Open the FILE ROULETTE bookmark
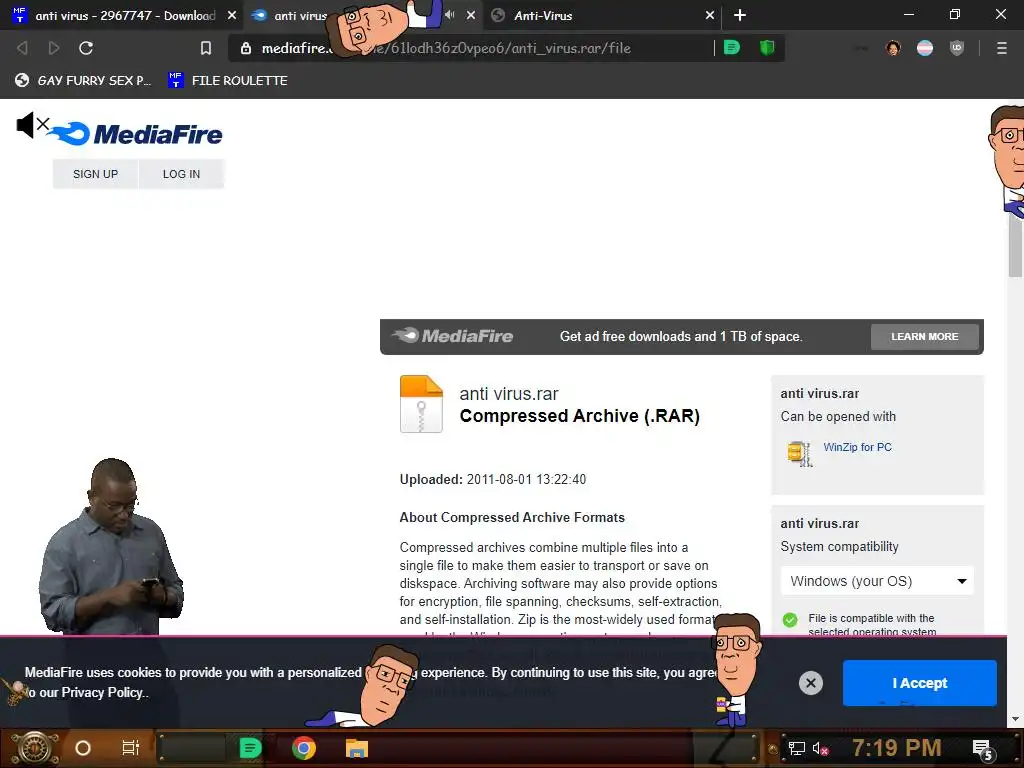The height and width of the screenshot is (768, 1024). click(x=227, y=80)
